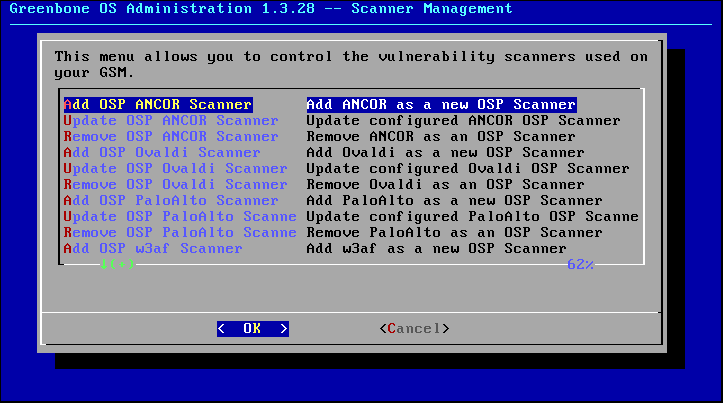Click description 'Update configured Ovaldi OSP Scanner'
The height and width of the screenshot is (403, 723).
point(468,169)
